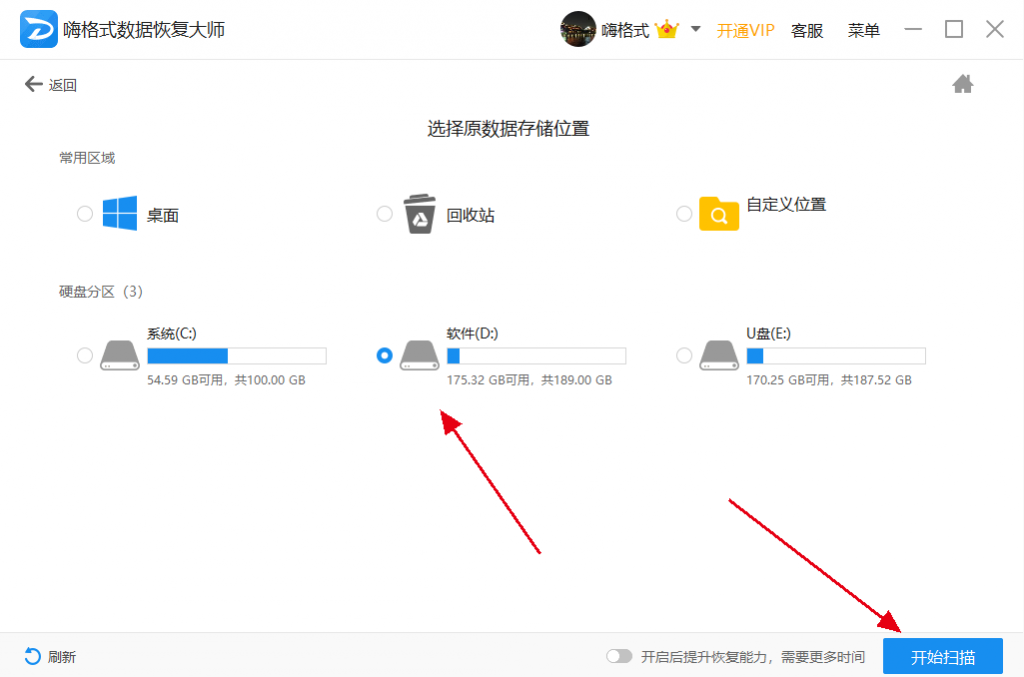1024x677 pixels.
Task: Click the 自定义位置 label
Action: 786,204
